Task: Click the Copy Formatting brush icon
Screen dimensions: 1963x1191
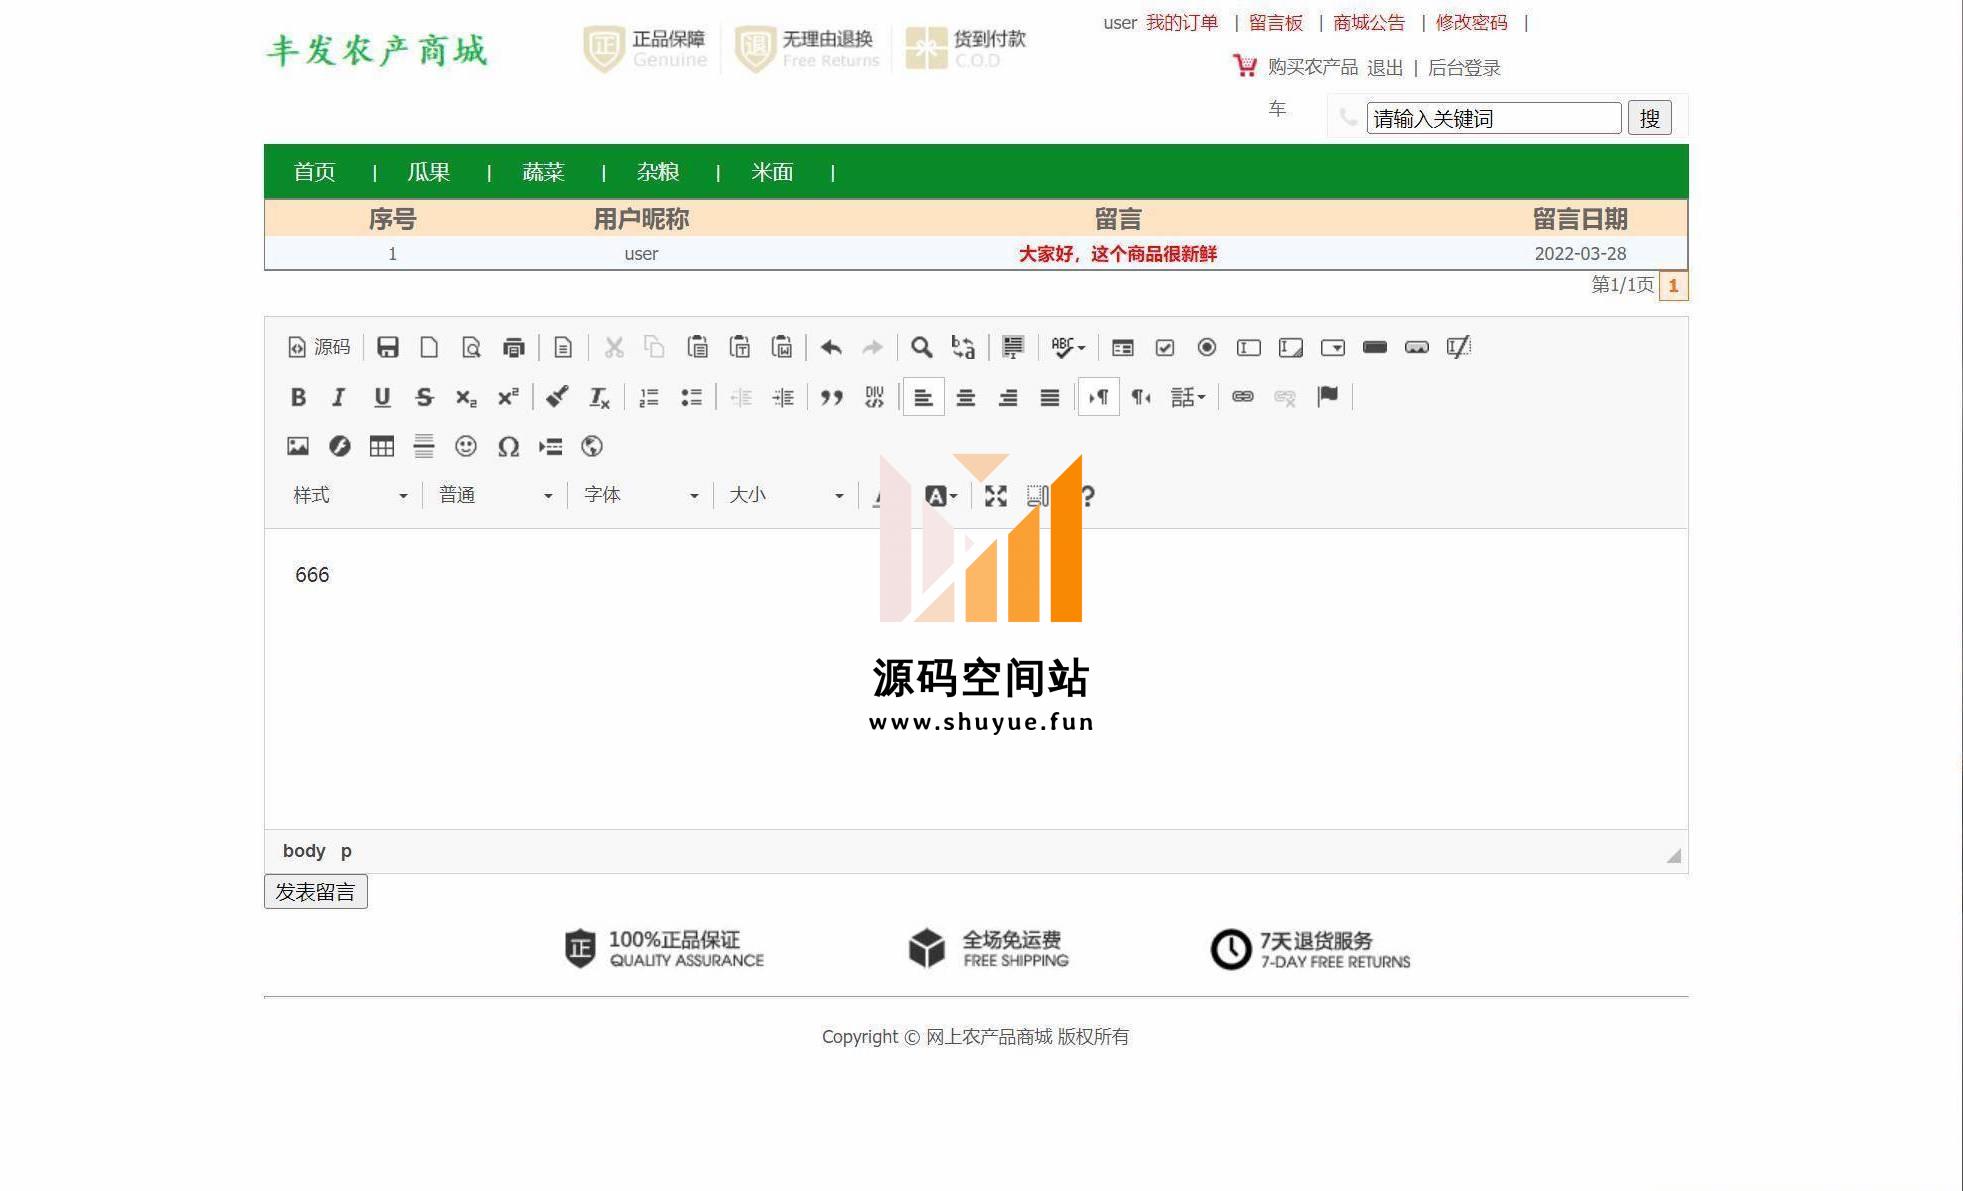Action: (557, 397)
